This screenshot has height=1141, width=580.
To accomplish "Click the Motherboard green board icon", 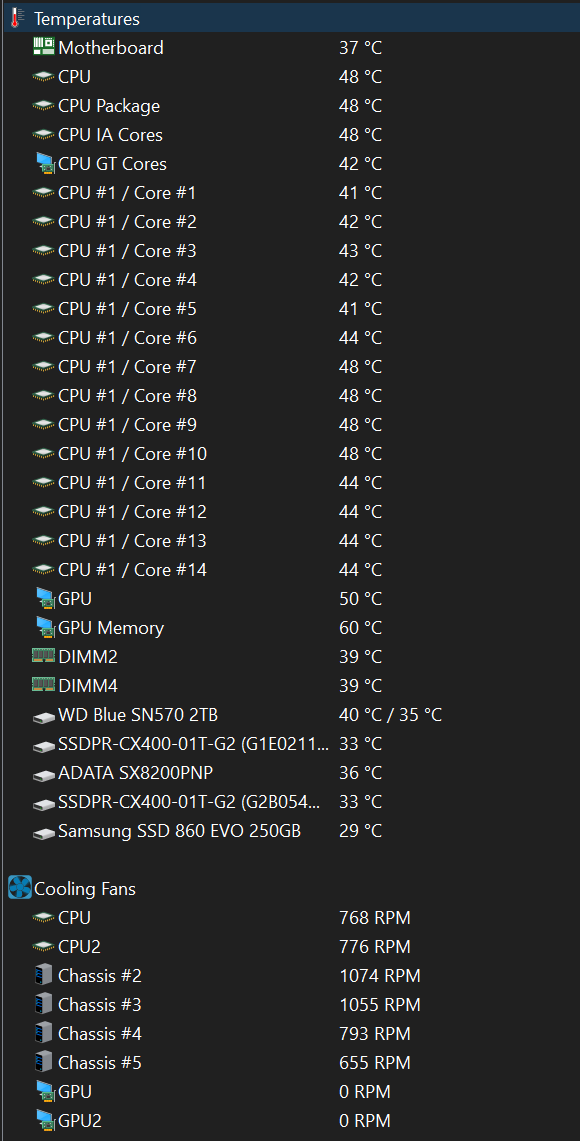I will (44, 47).
